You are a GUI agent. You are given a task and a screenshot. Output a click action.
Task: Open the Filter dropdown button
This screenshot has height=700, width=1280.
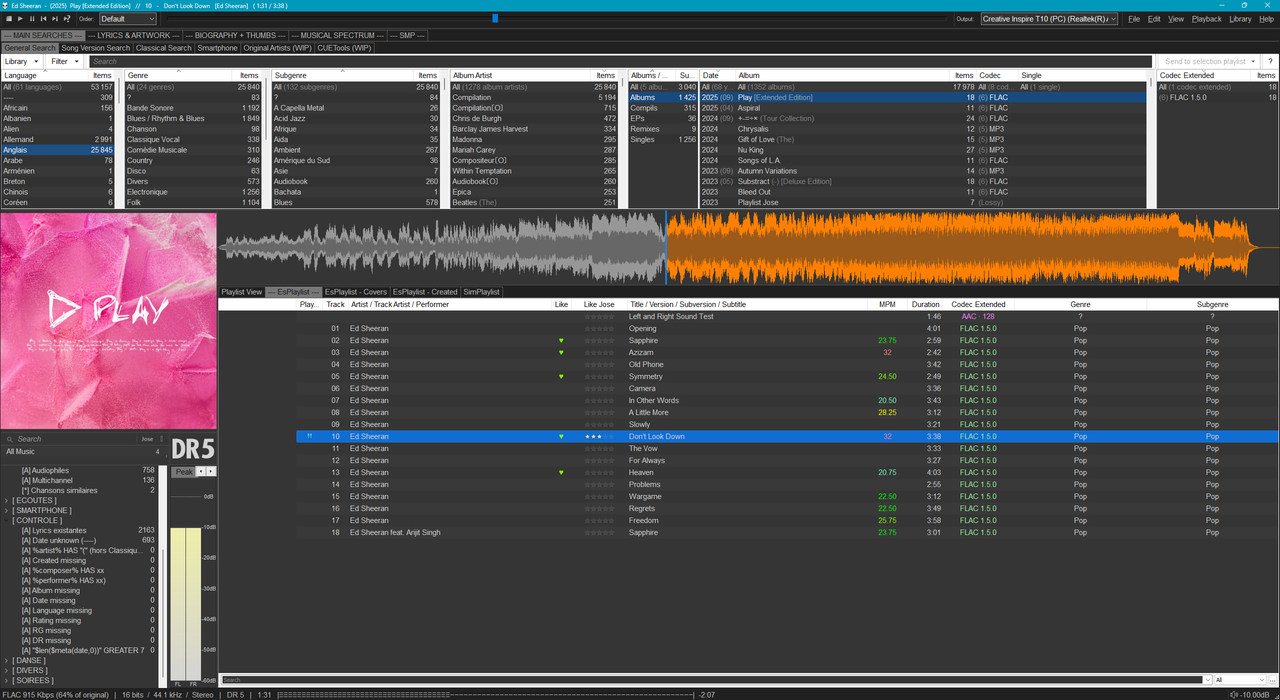coord(66,61)
